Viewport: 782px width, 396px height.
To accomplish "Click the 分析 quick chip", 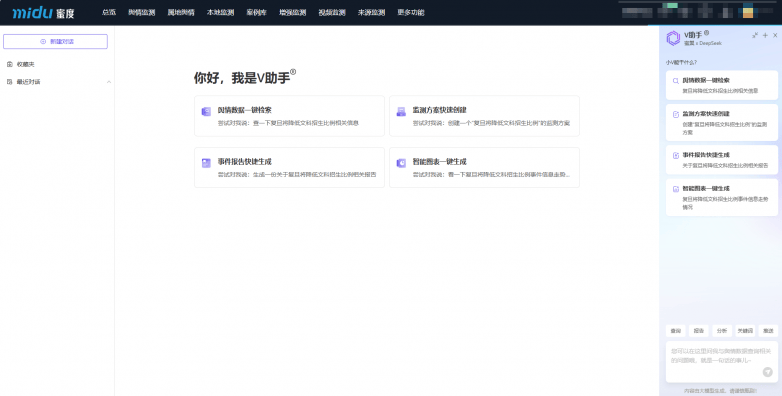I will coord(722,331).
